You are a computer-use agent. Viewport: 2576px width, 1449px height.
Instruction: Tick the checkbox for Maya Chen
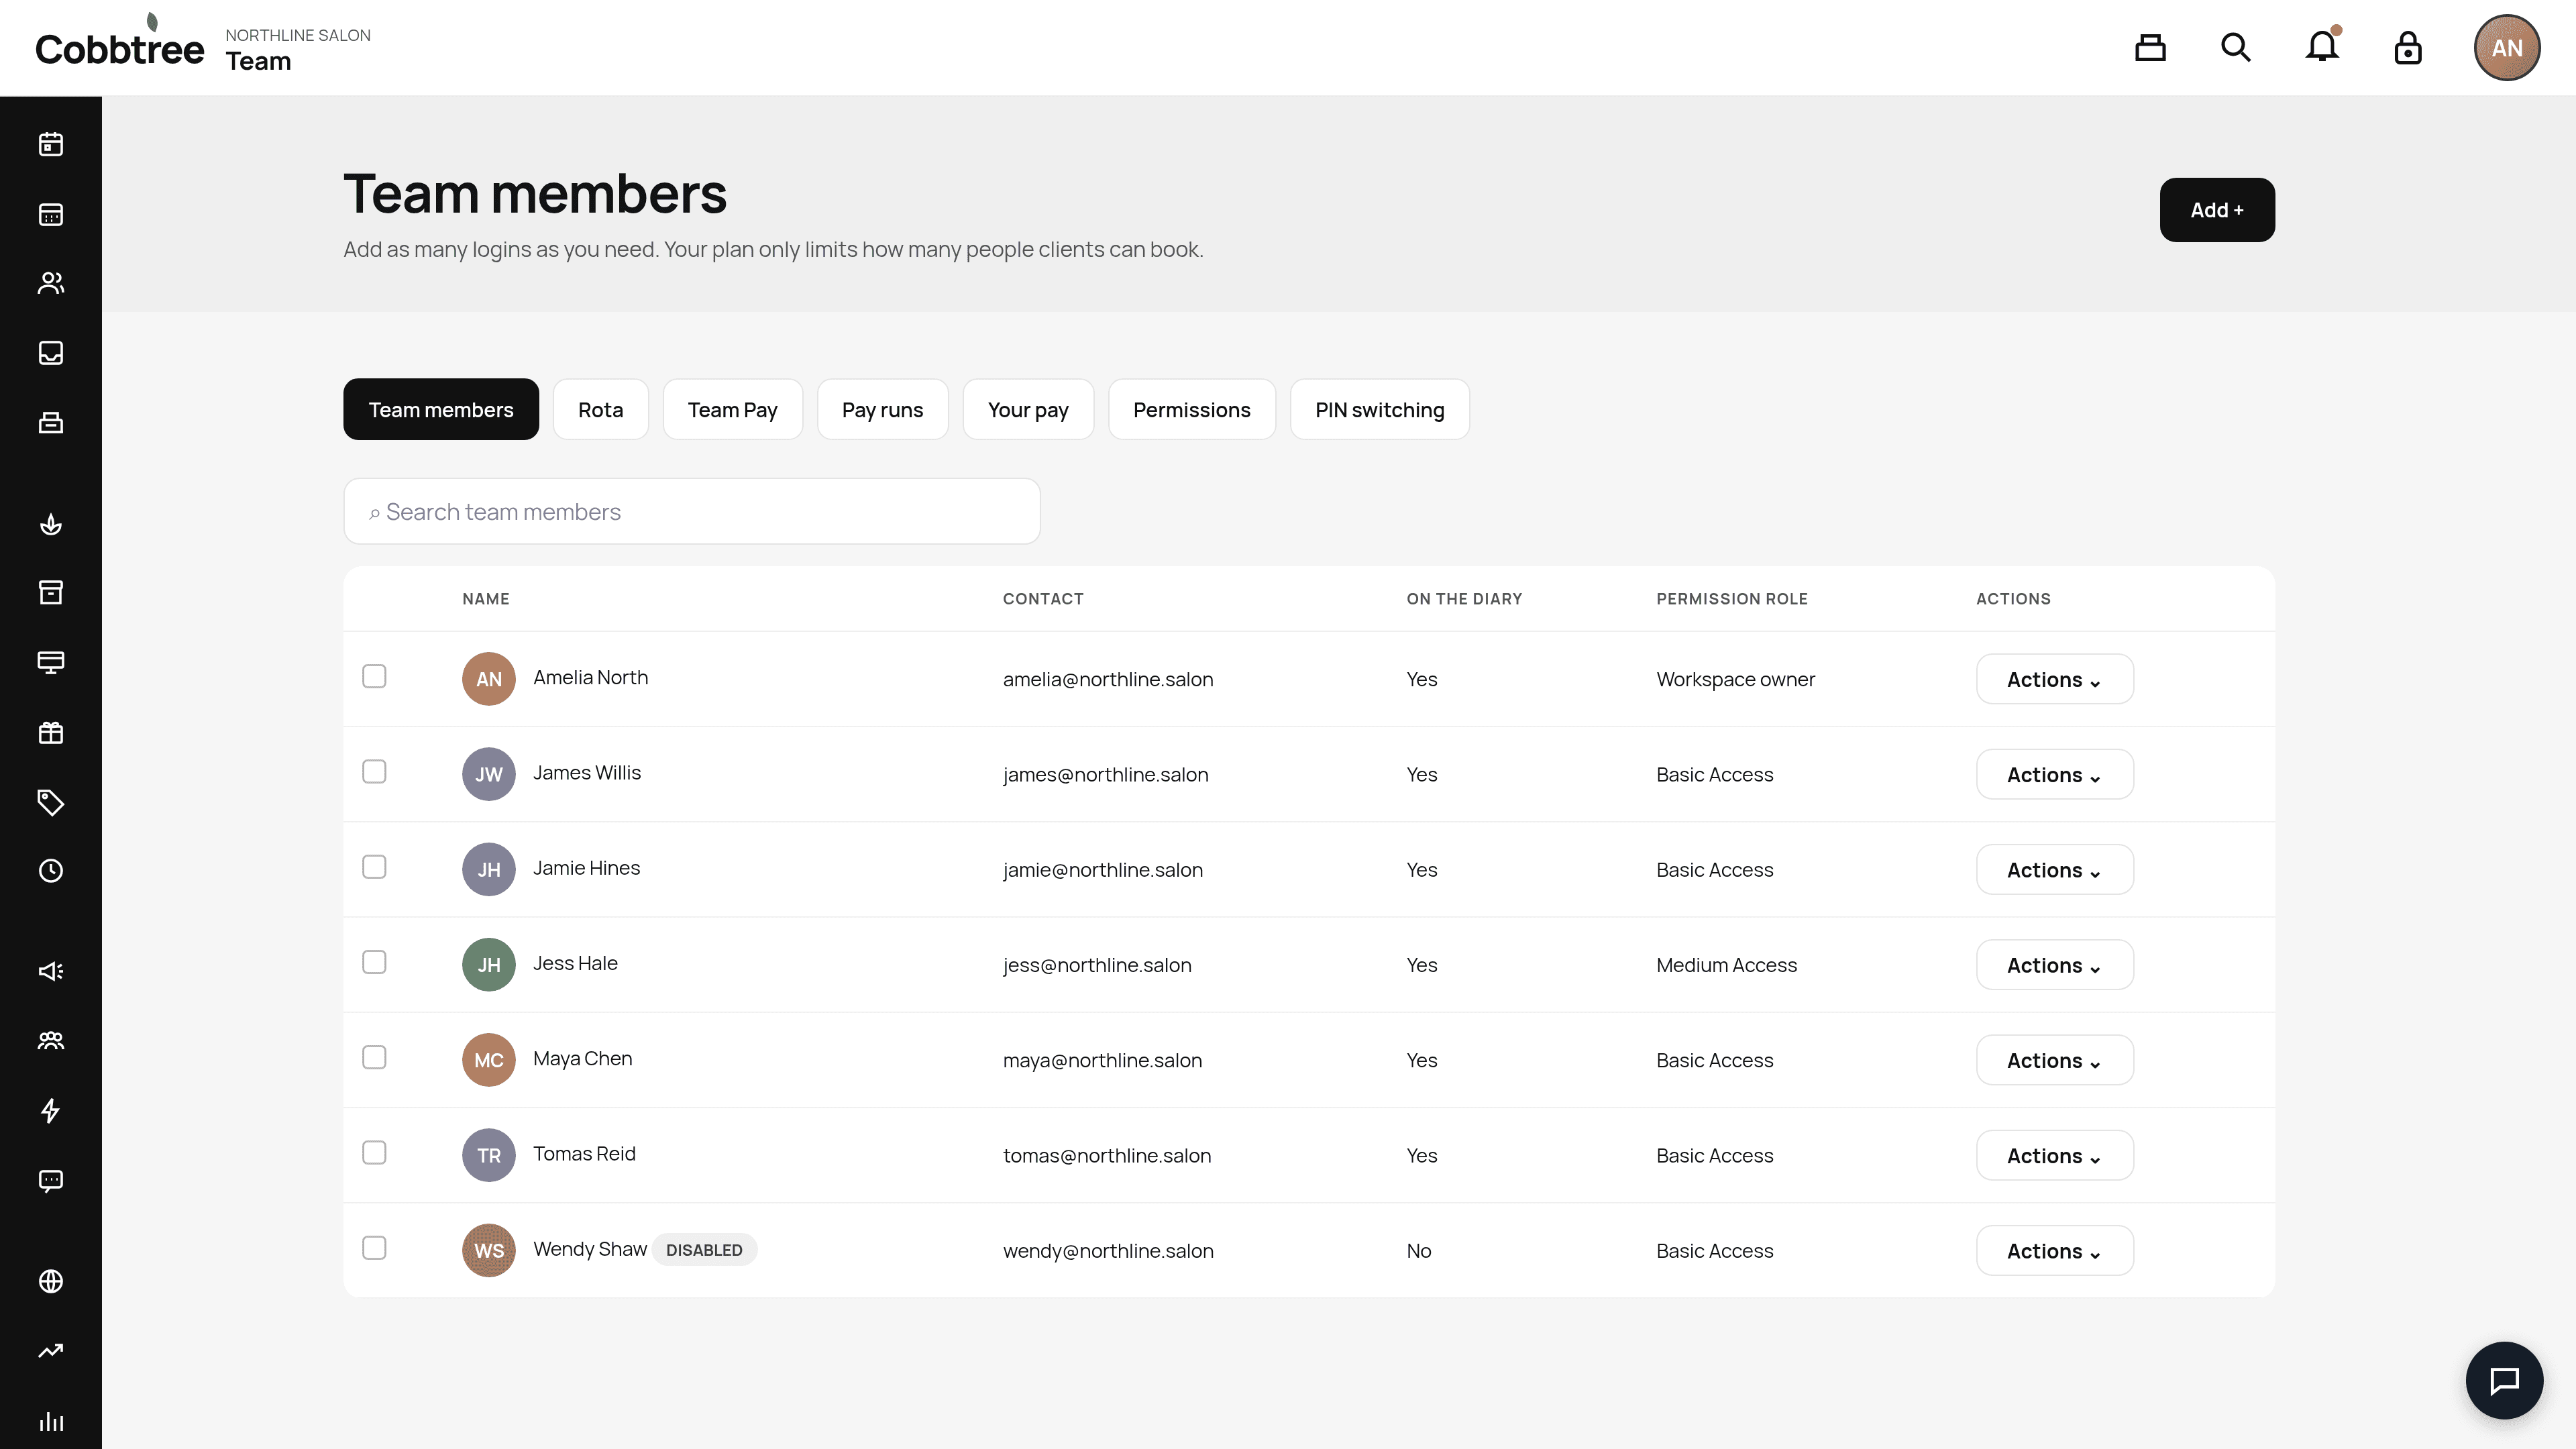[374, 1057]
